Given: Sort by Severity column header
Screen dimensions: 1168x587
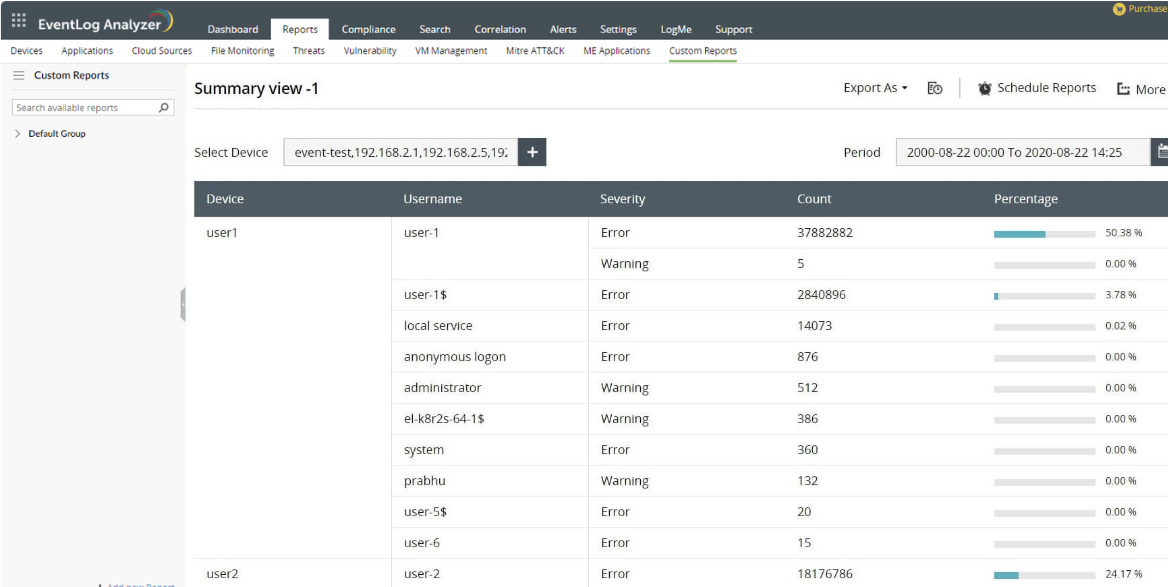Looking at the screenshot, I should pos(623,199).
